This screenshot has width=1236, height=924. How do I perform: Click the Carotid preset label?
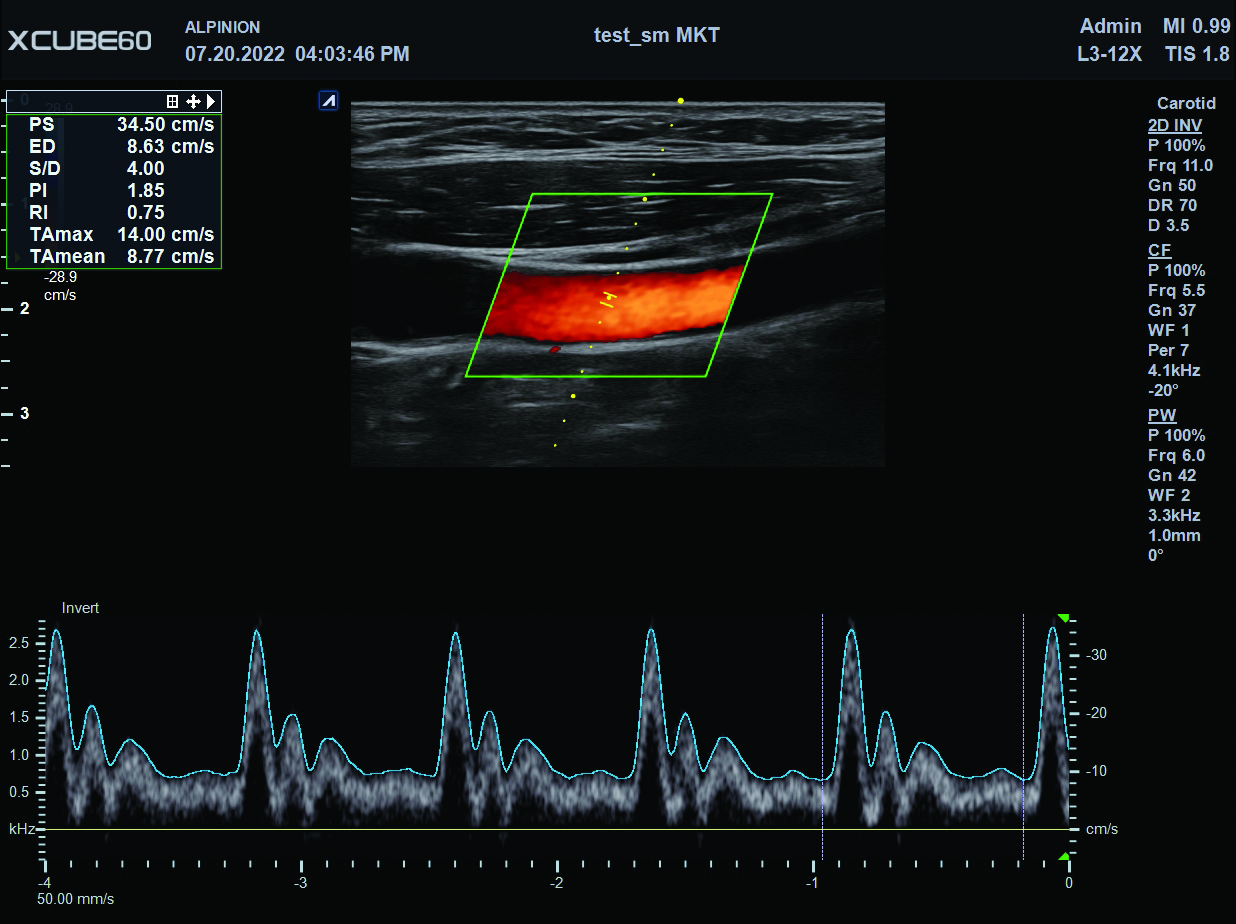coord(1185,103)
